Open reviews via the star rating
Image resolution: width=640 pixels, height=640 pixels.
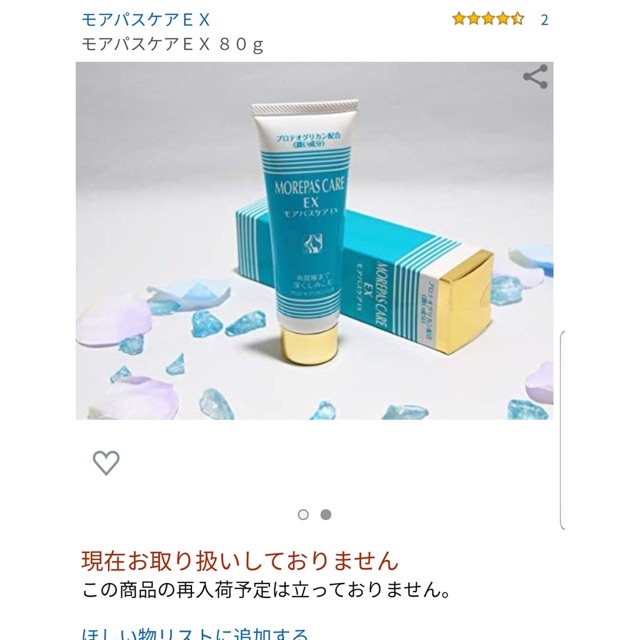(x=488, y=19)
